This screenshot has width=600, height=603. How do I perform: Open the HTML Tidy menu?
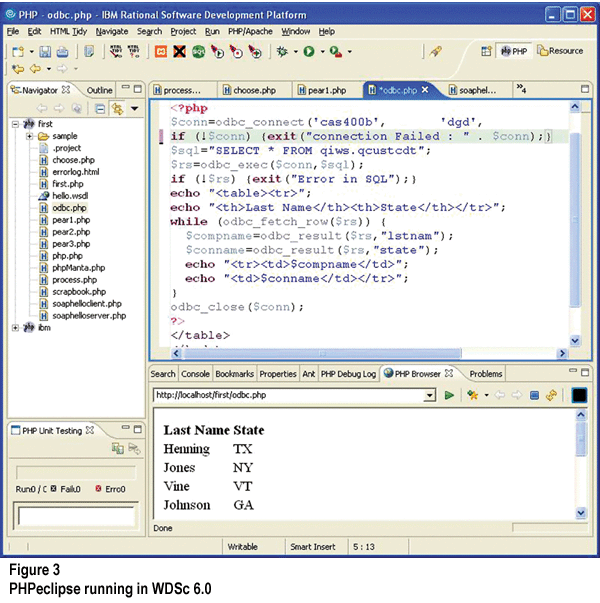pos(68,32)
